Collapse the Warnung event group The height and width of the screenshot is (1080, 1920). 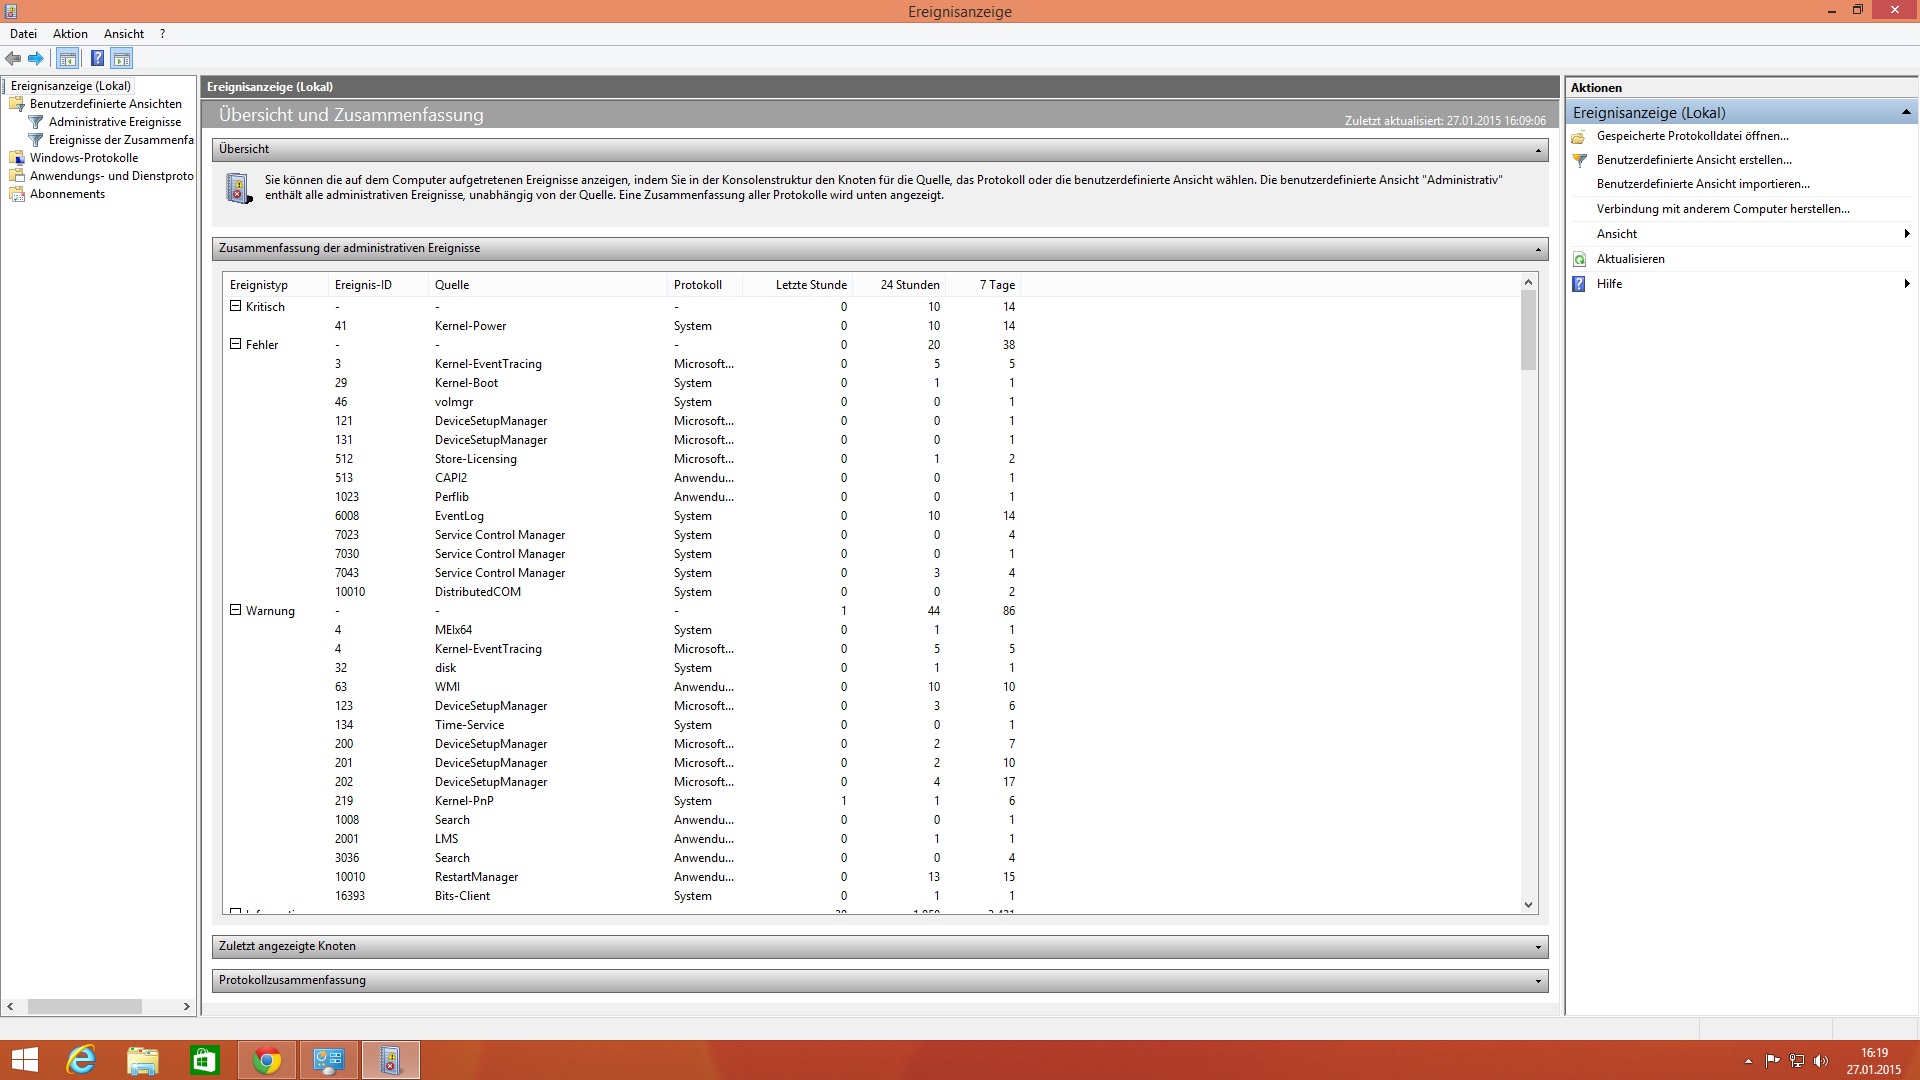click(x=236, y=610)
